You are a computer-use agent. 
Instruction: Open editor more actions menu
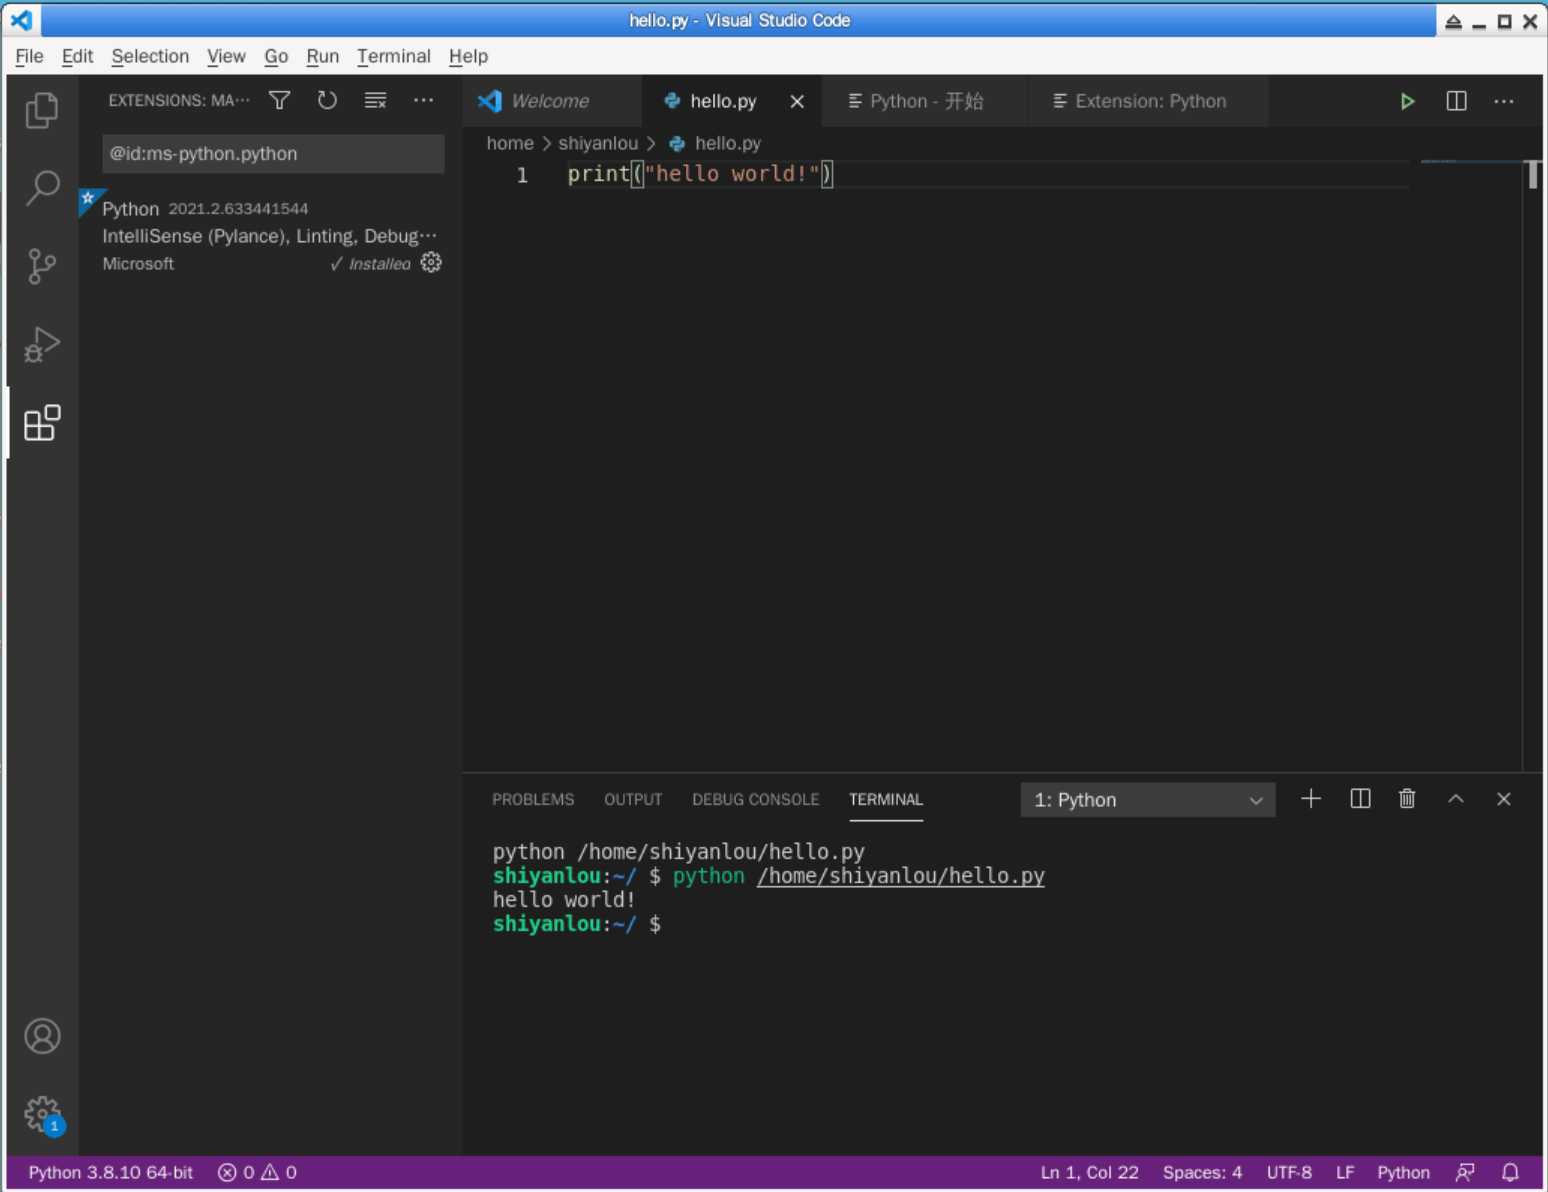pos(1504,101)
